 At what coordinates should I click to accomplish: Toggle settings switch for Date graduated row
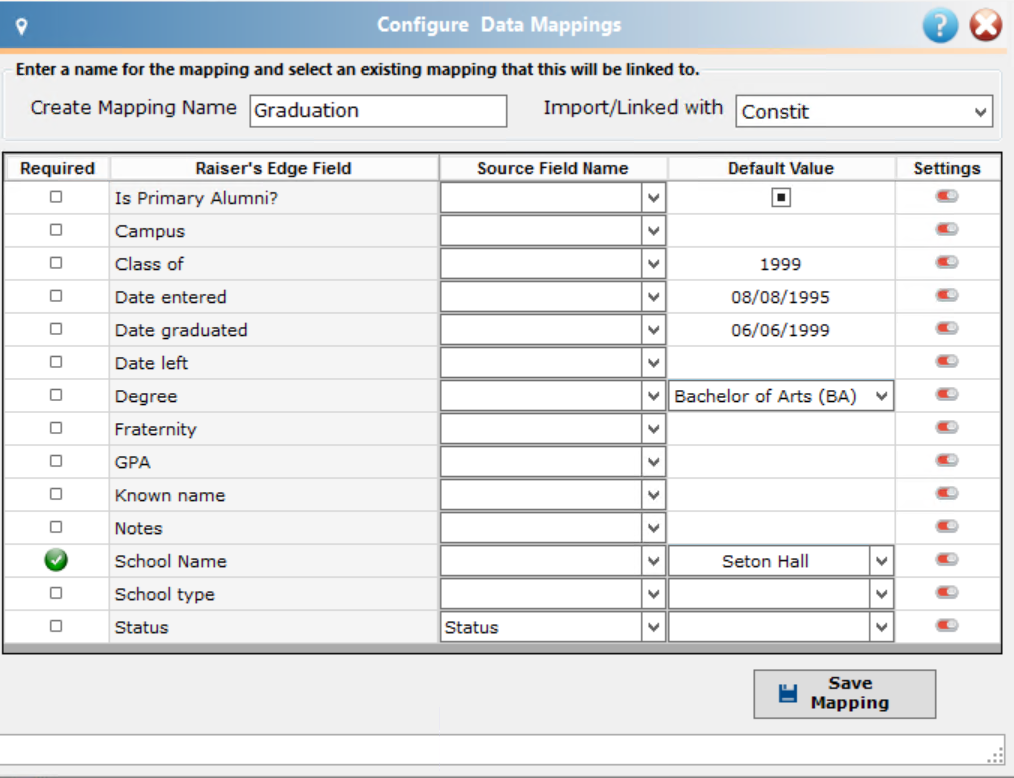click(947, 328)
